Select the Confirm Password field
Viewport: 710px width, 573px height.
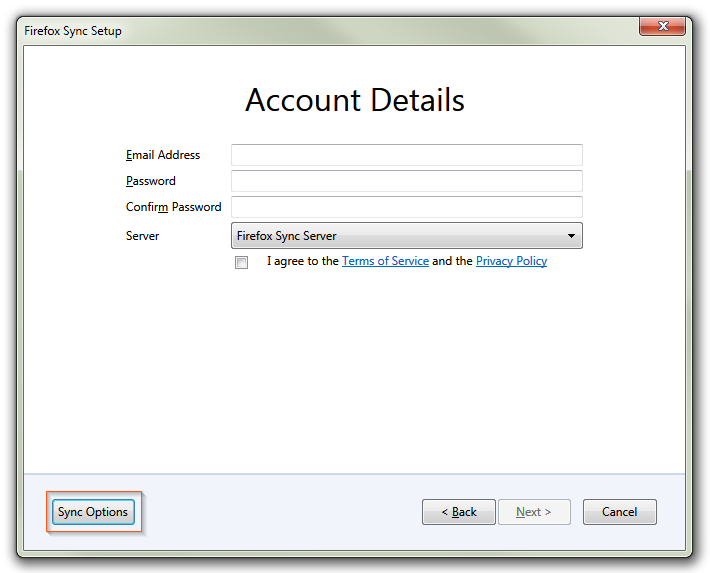pyautogui.click(x=407, y=207)
